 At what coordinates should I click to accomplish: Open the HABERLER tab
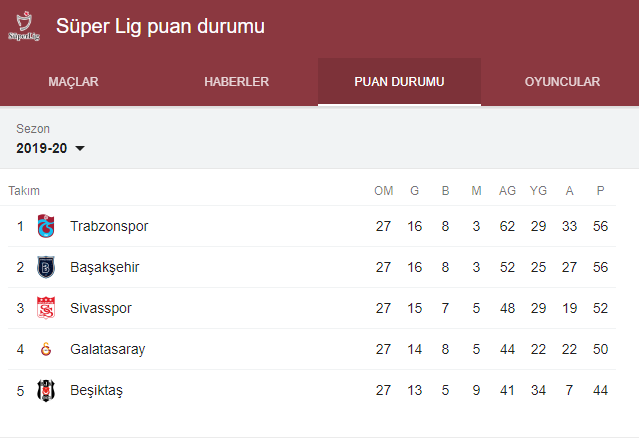tap(236, 82)
